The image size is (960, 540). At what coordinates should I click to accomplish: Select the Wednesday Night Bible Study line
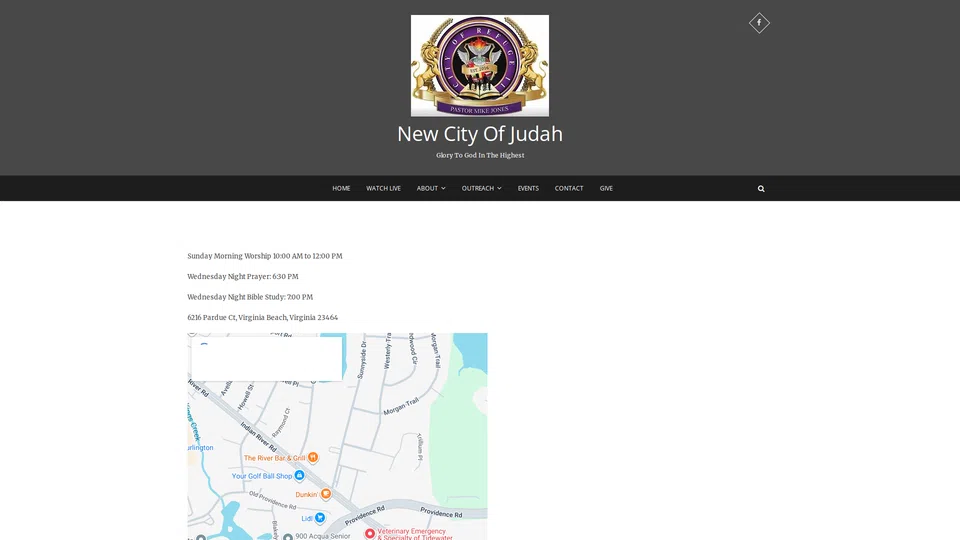pos(250,297)
